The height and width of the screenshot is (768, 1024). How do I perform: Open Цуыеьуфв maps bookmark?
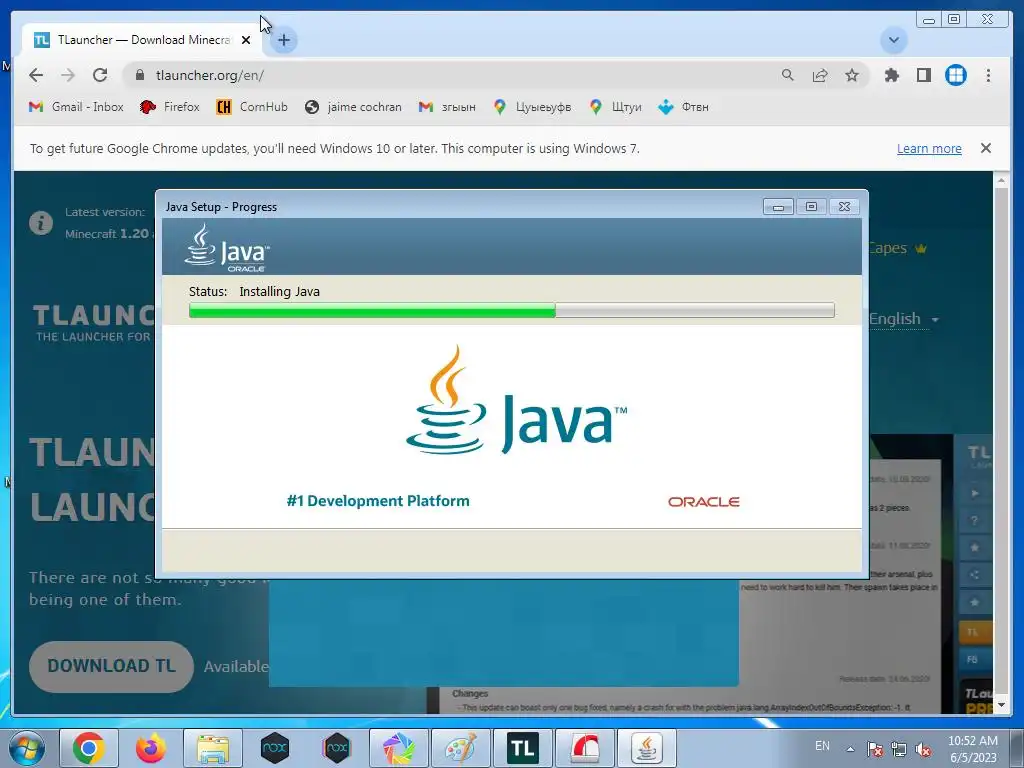point(532,106)
